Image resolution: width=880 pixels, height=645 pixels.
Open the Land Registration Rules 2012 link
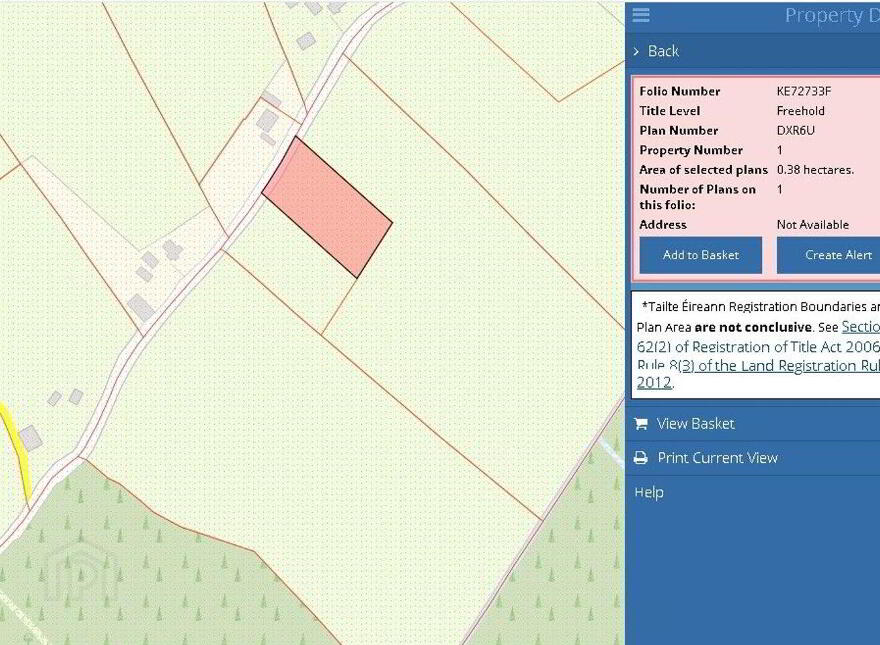[x=758, y=374]
